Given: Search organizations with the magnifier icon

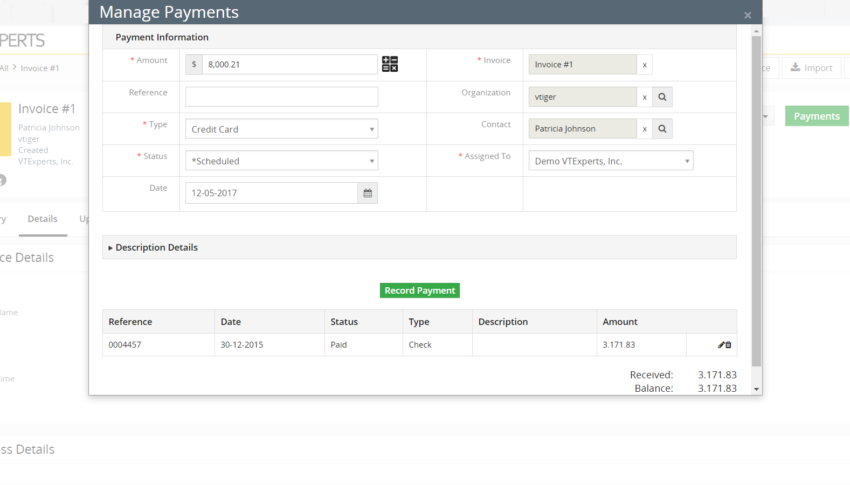Looking at the screenshot, I should [662, 97].
